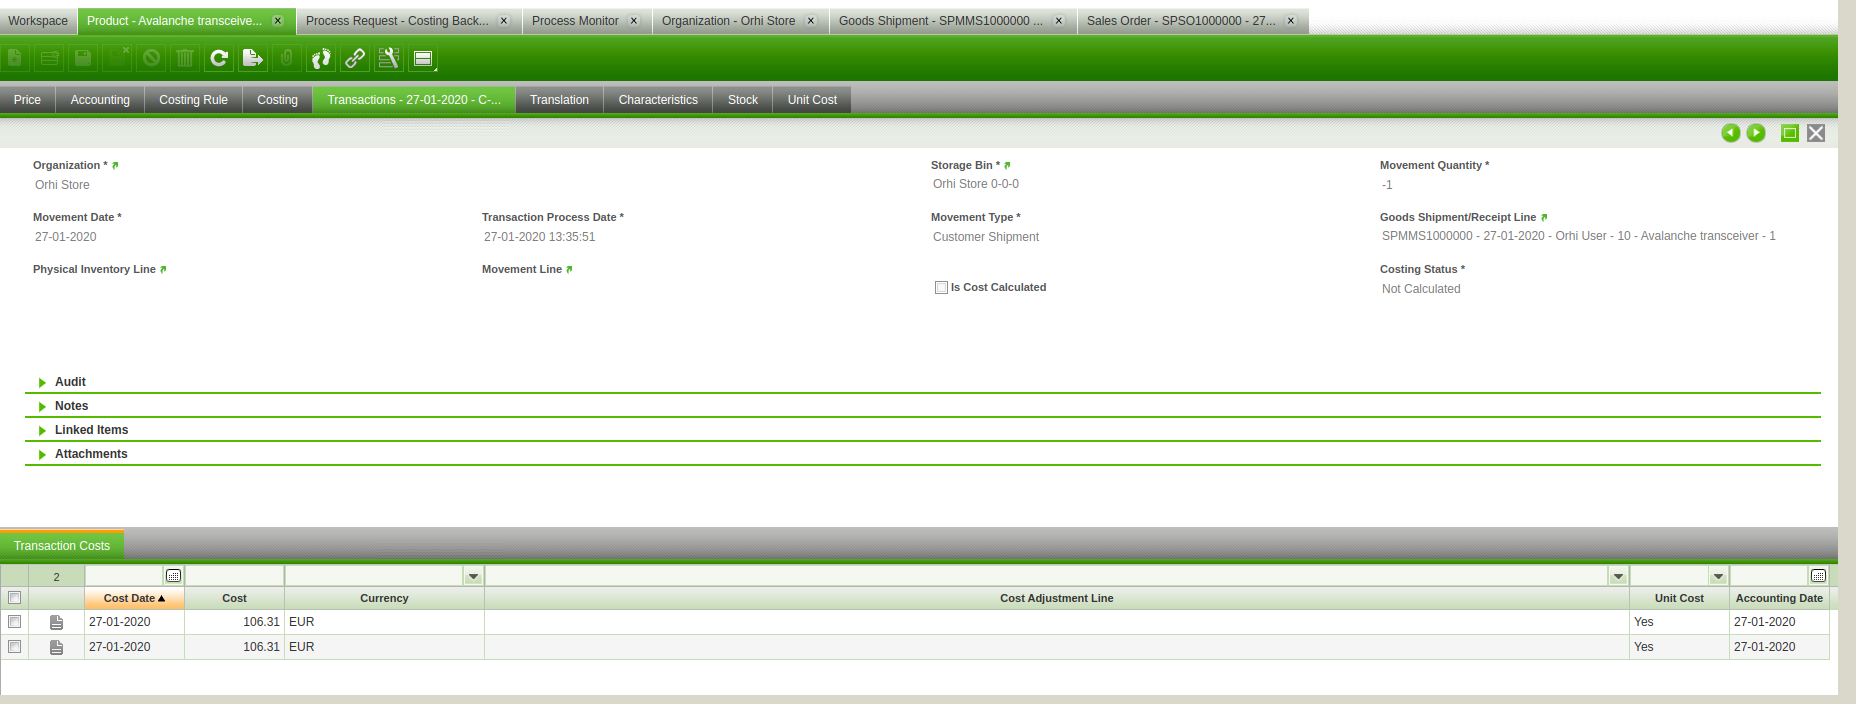The width and height of the screenshot is (1856, 704).
Task: Sort the grid by the Cost column header
Action: [234, 598]
